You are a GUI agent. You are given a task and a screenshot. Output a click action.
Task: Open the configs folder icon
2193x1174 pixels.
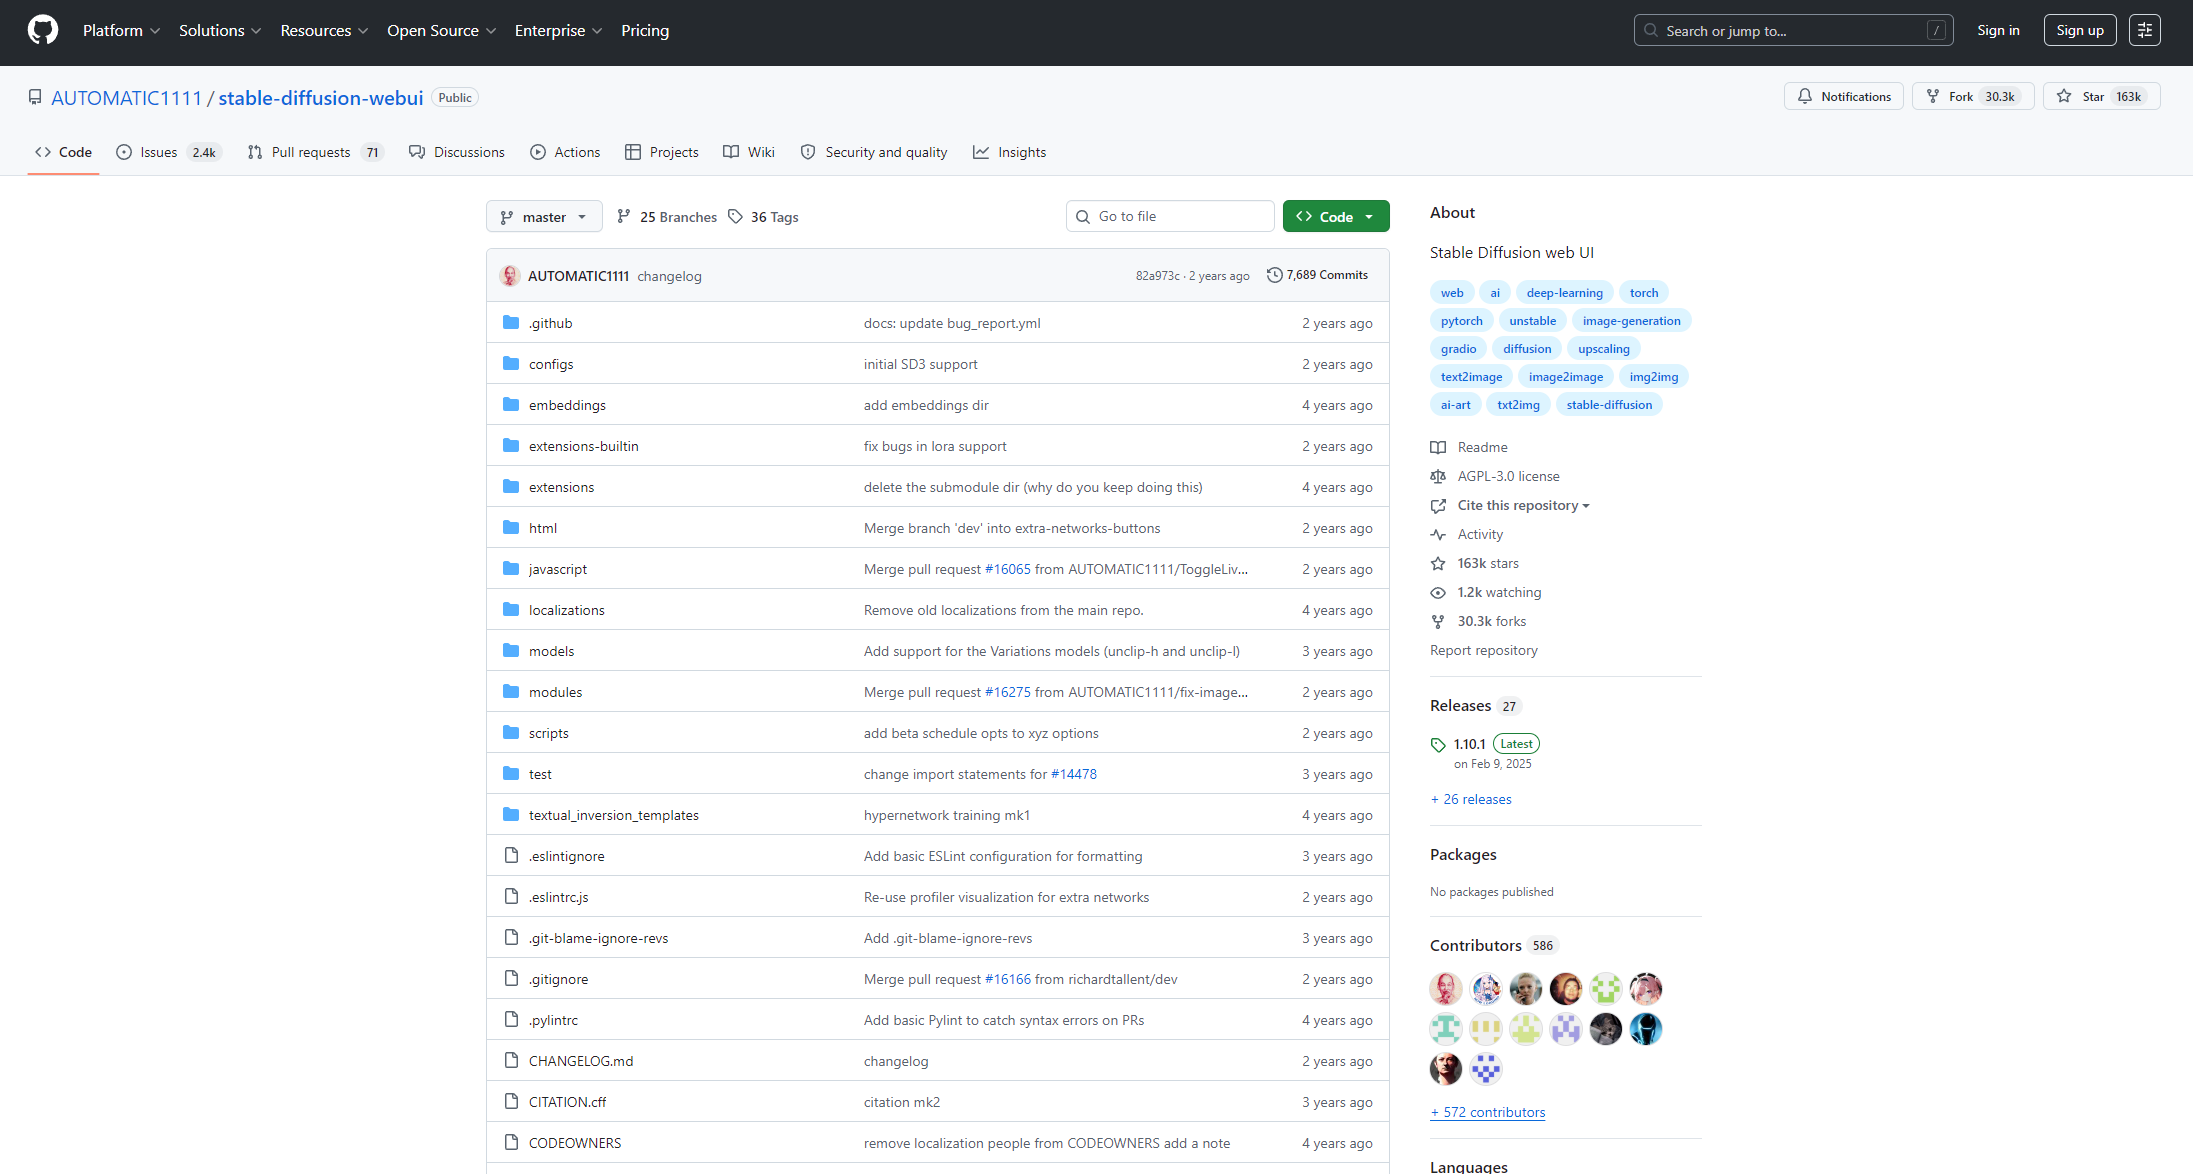[x=511, y=363]
